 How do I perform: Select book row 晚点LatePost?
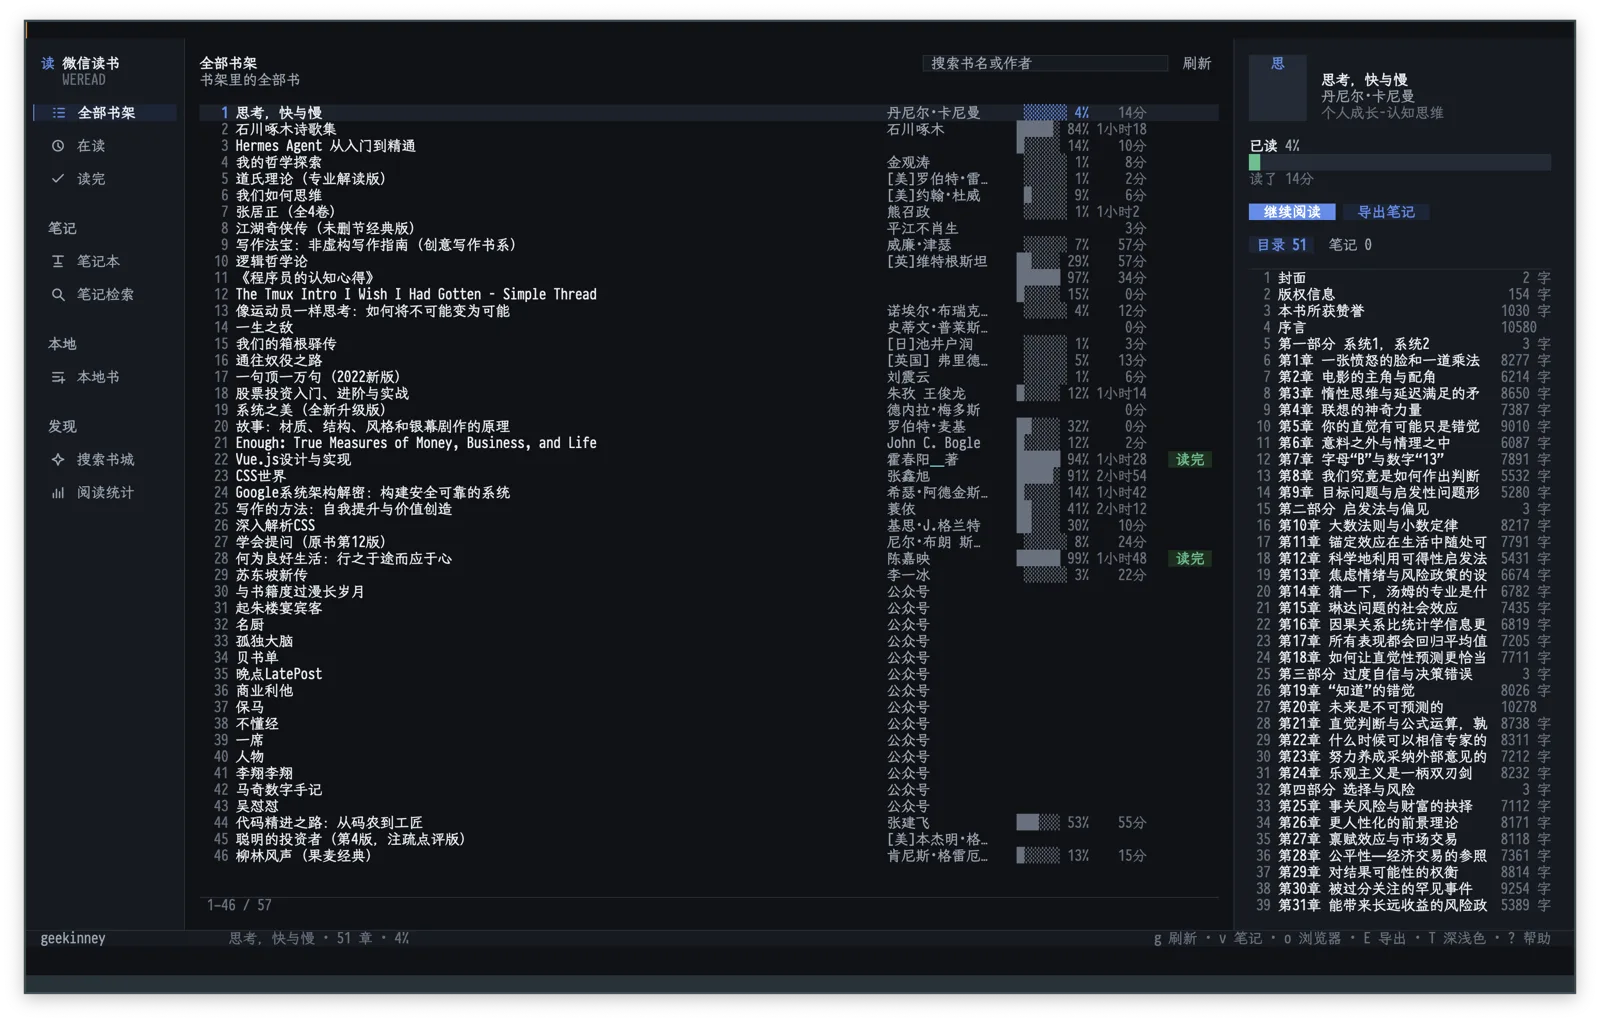(x=708, y=674)
